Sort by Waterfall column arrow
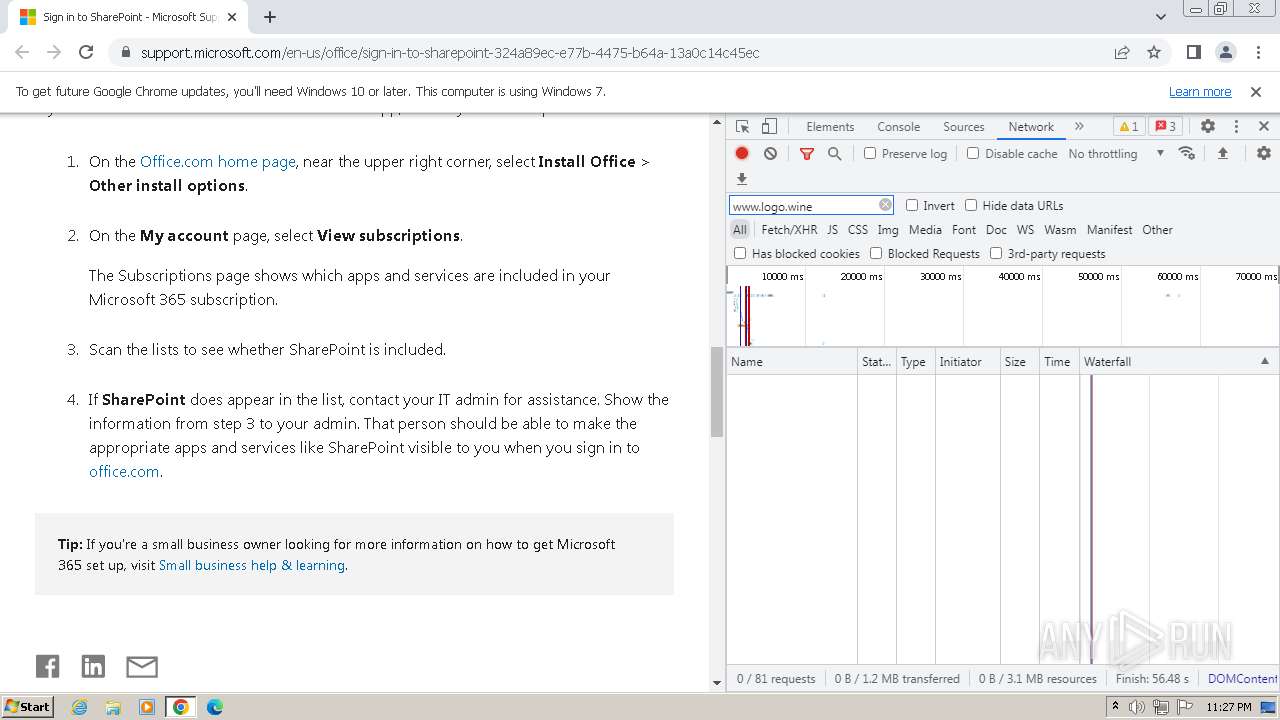 tap(1264, 361)
